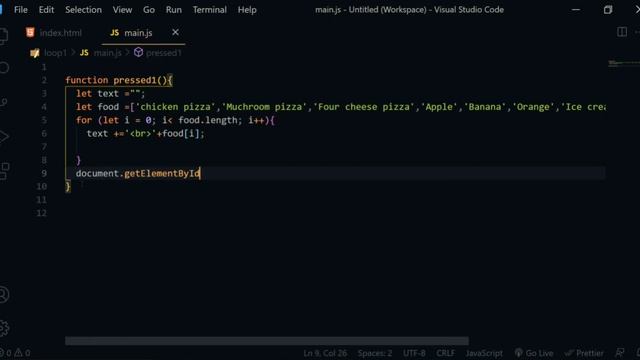Click the pressed1 breadcrumb symbol

163,53
